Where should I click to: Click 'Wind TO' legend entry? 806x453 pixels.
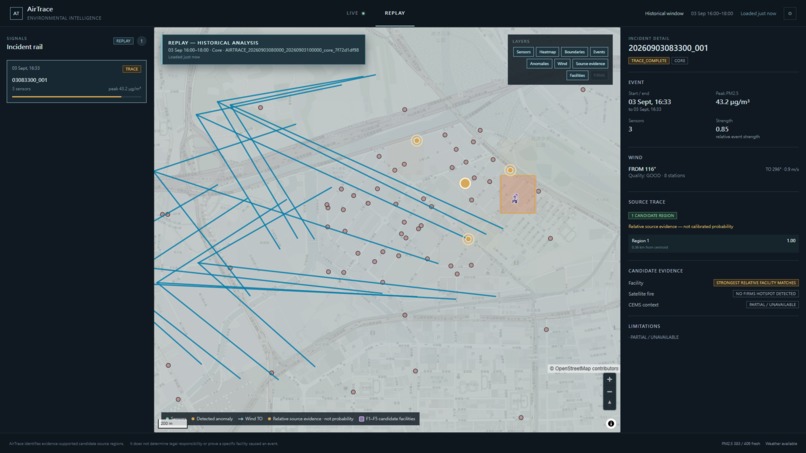tap(250, 419)
